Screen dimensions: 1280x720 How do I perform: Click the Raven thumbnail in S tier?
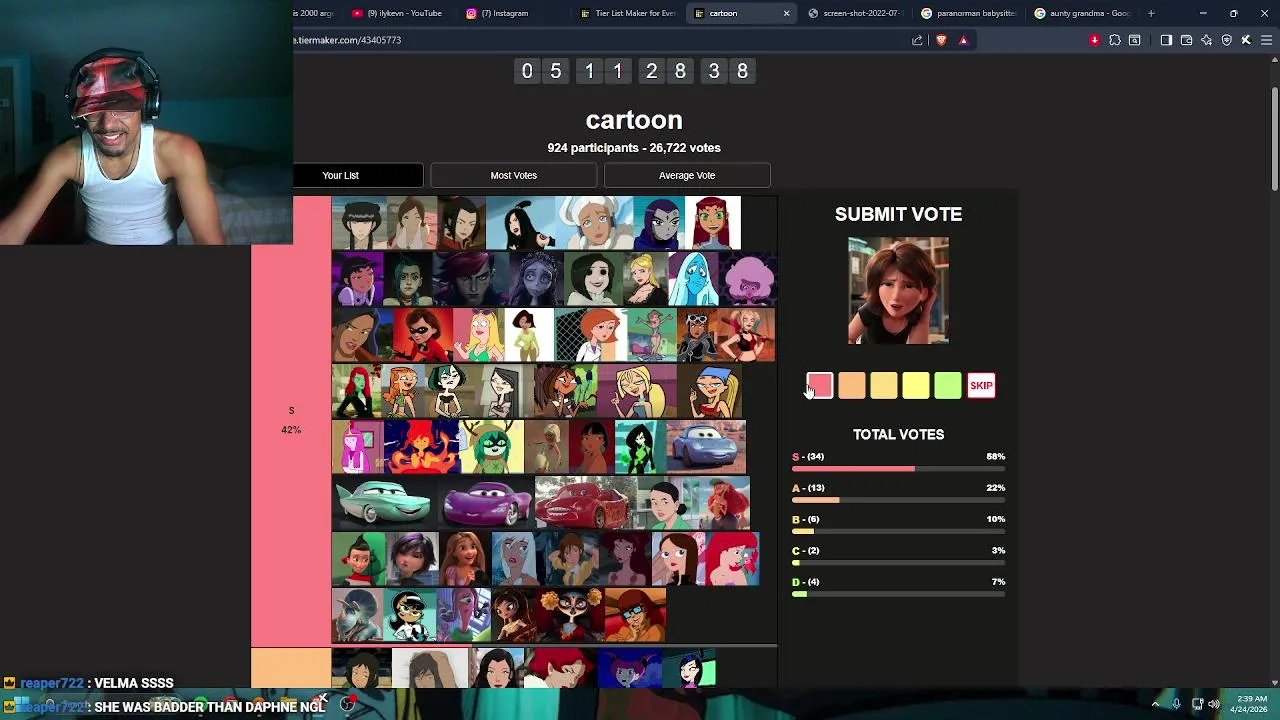[x=661, y=222]
